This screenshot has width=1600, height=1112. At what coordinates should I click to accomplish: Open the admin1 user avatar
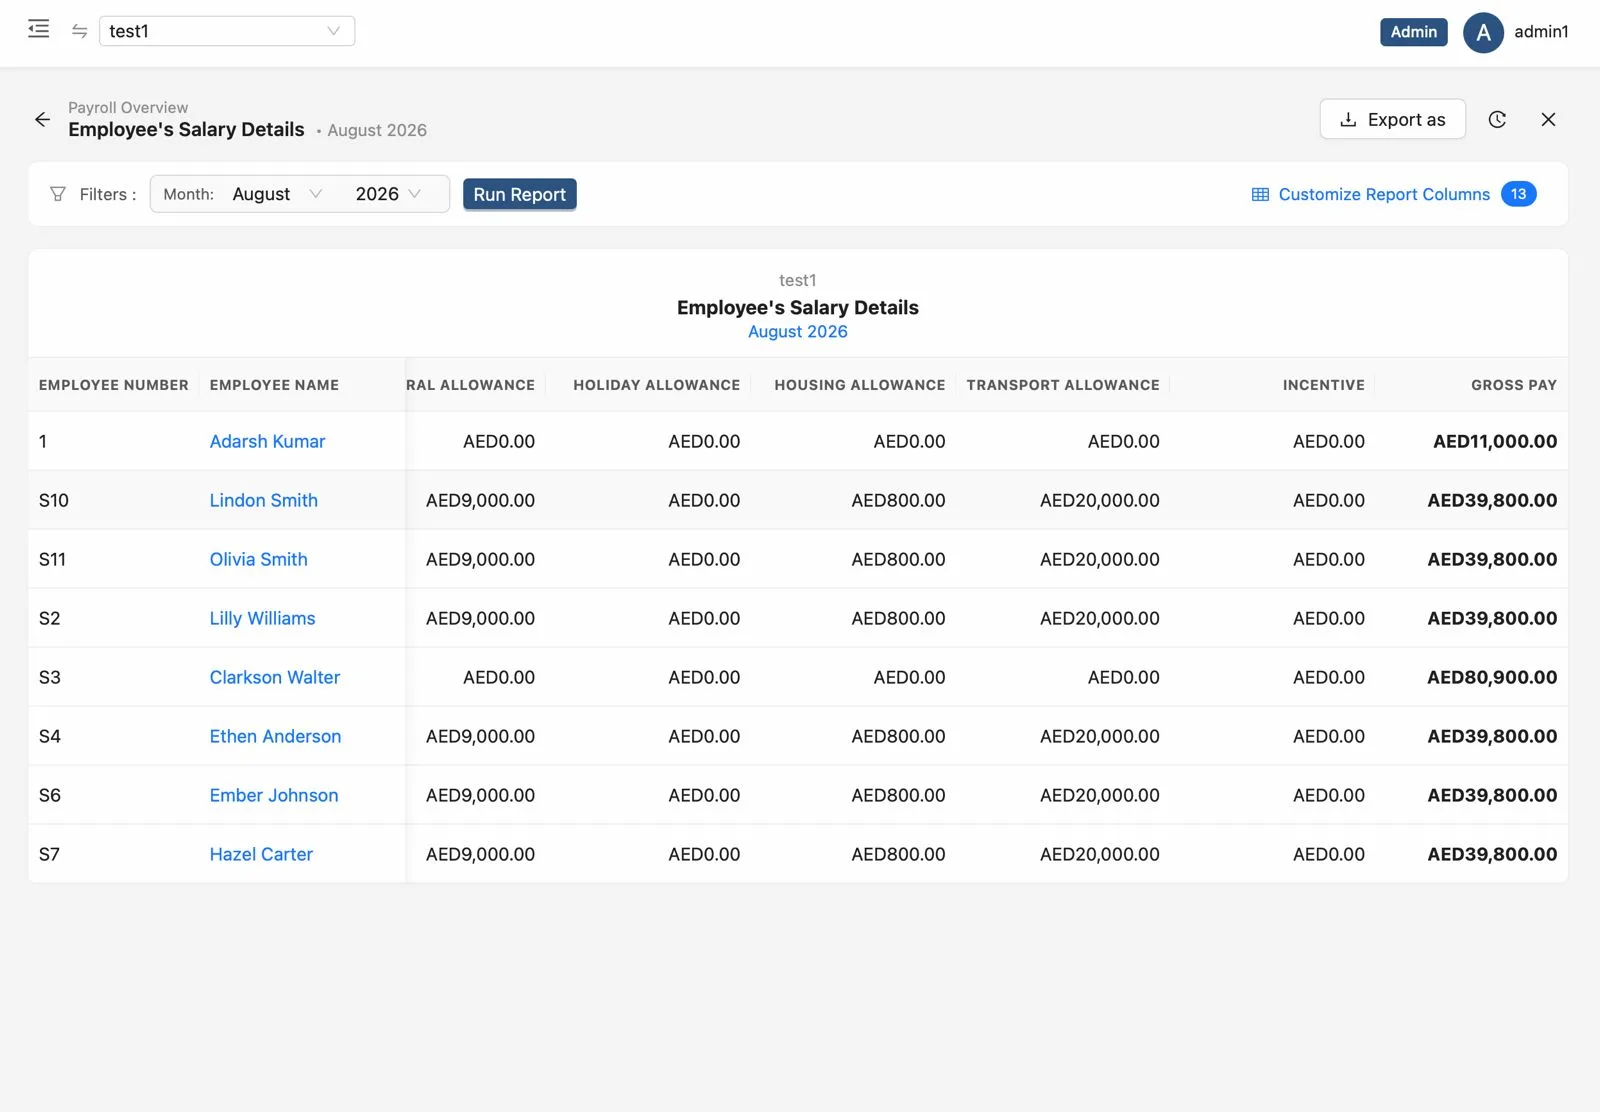point(1483,32)
